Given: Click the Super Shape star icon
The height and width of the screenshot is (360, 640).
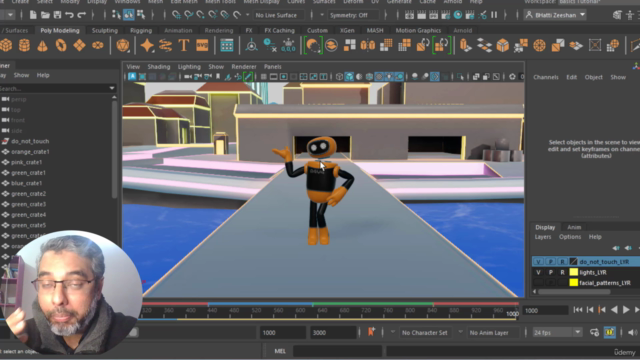Looking at the screenshot, I should pyautogui.click(x=147, y=45).
